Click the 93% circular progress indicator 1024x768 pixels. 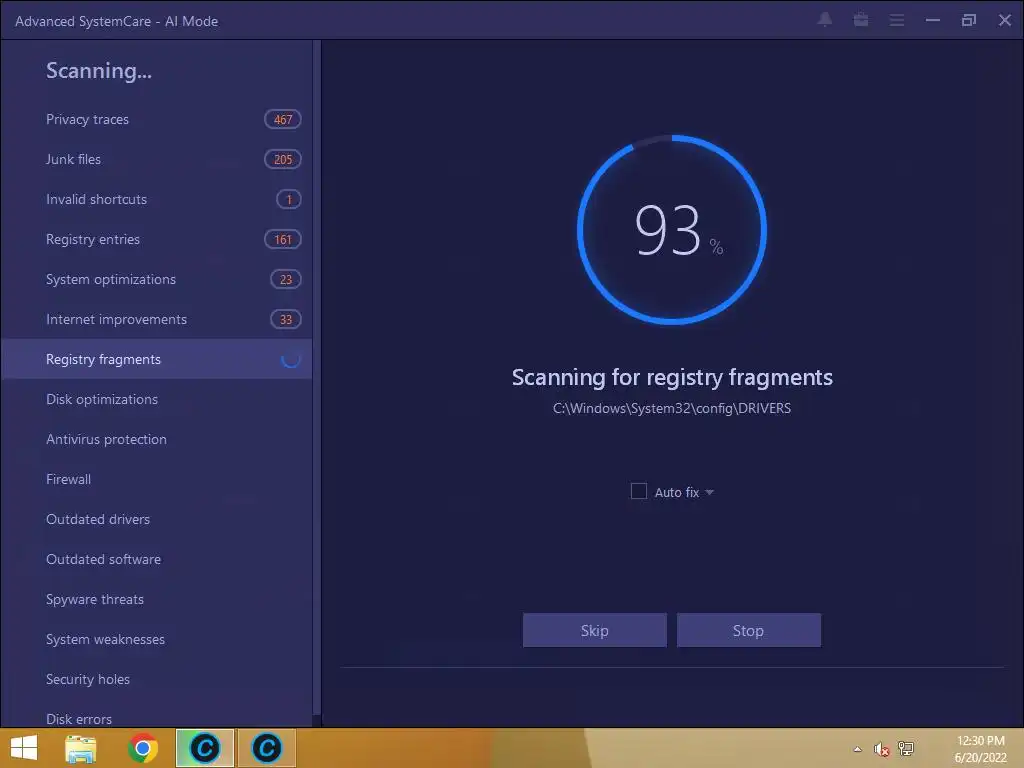(672, 229)
